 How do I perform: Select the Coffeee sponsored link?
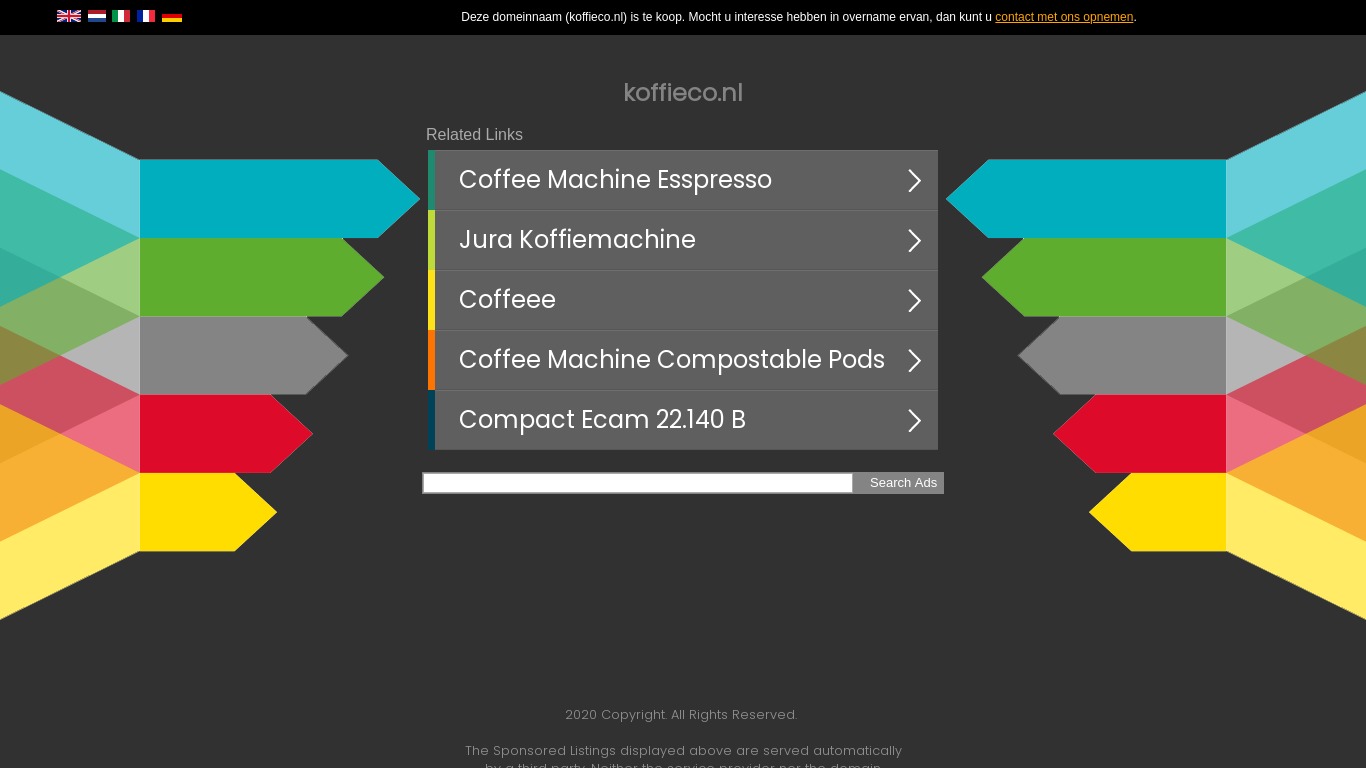pos(507,300)
